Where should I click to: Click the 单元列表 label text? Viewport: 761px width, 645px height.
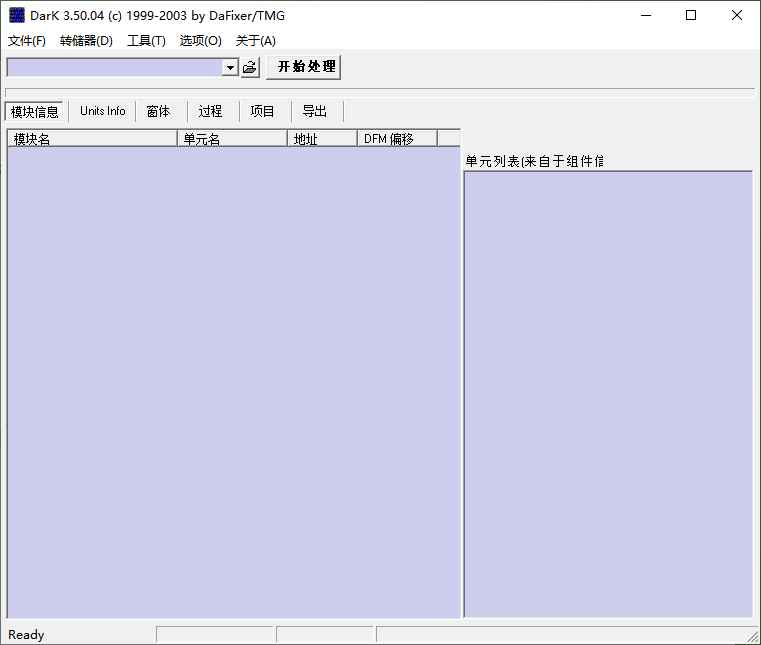tap(534, 161)
